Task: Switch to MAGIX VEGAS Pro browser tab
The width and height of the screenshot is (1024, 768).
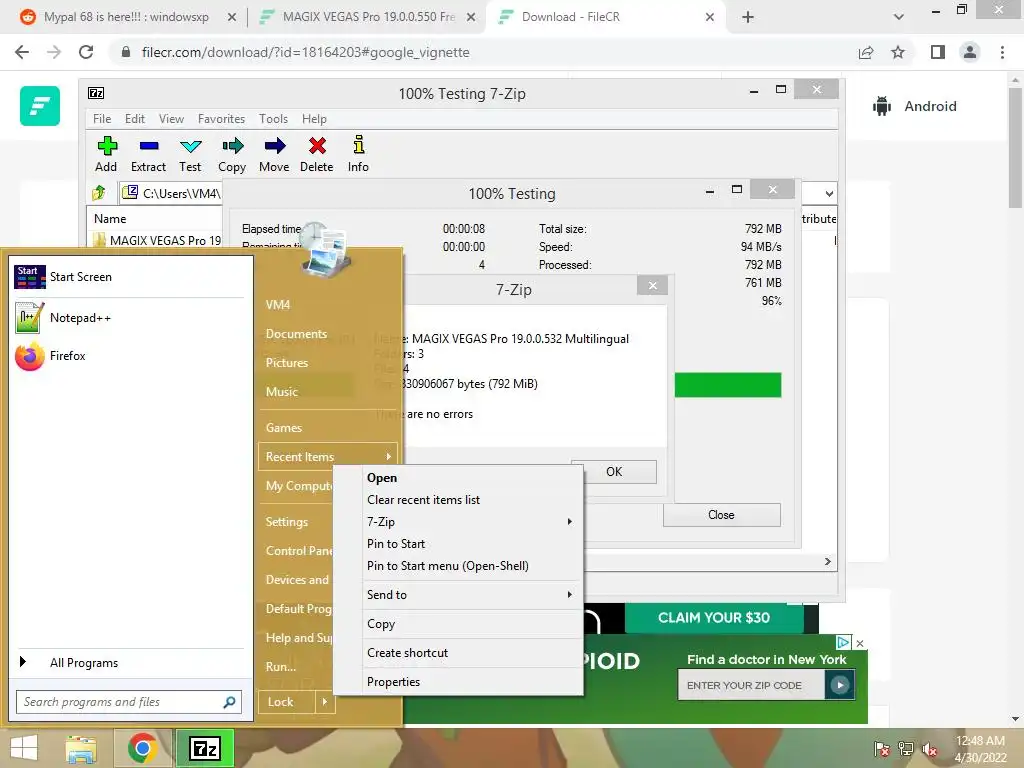Action: tap(368, 17)
